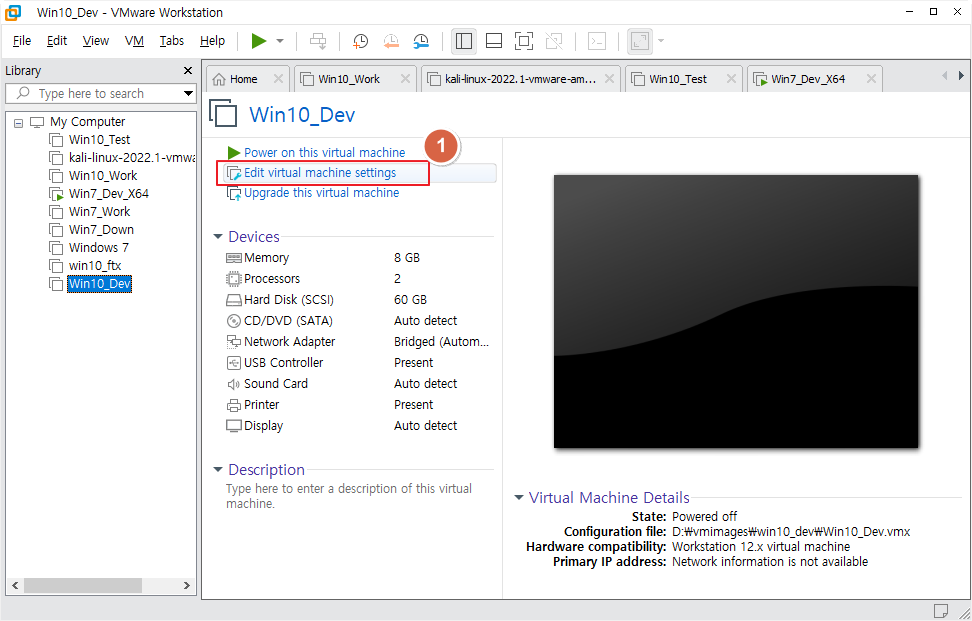Close the Win10_Test tab
This screenshot has height=621, width=972.
(731, 79)
